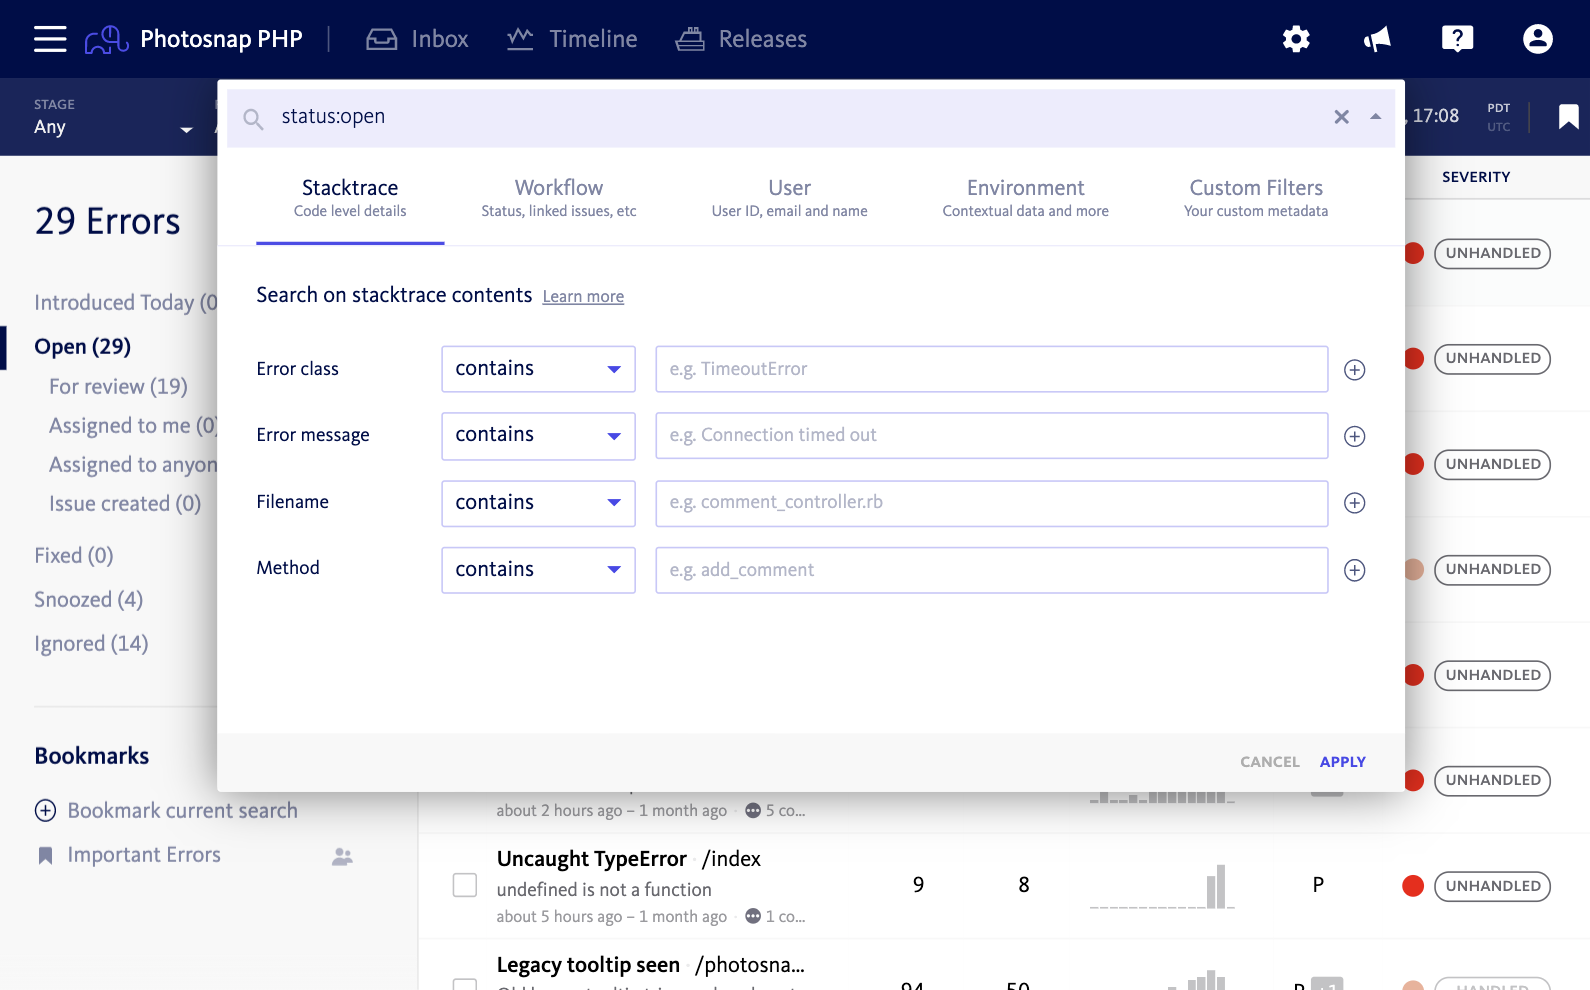Select the Snoozed (4) filter

click(89, 600)
